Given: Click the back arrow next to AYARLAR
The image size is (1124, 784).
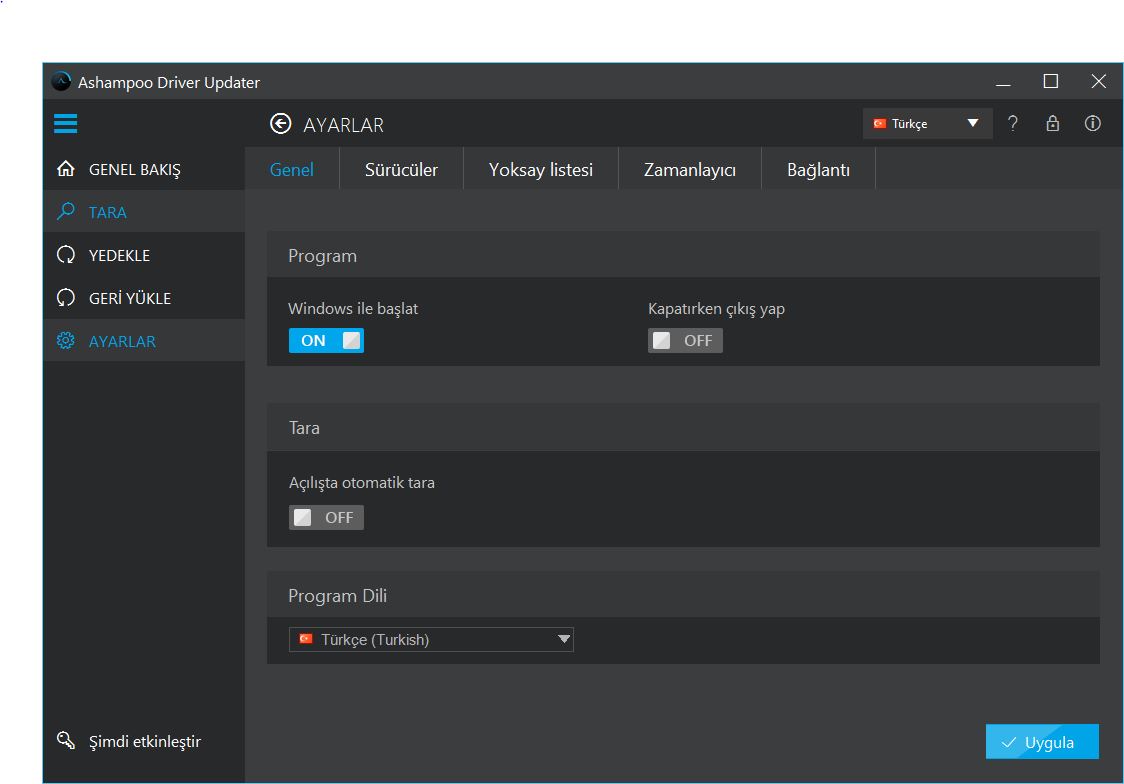Looking at the screenshot, I should (280, 124).
